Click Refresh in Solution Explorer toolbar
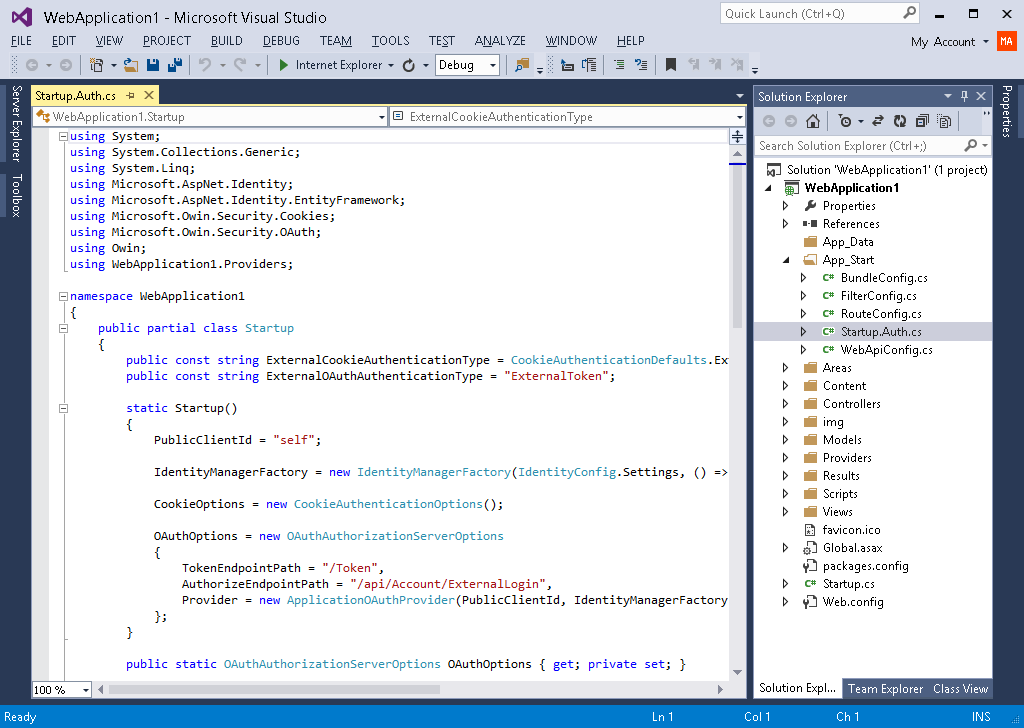The width and height of the screenshot is (1024, 728). [899, 121]
